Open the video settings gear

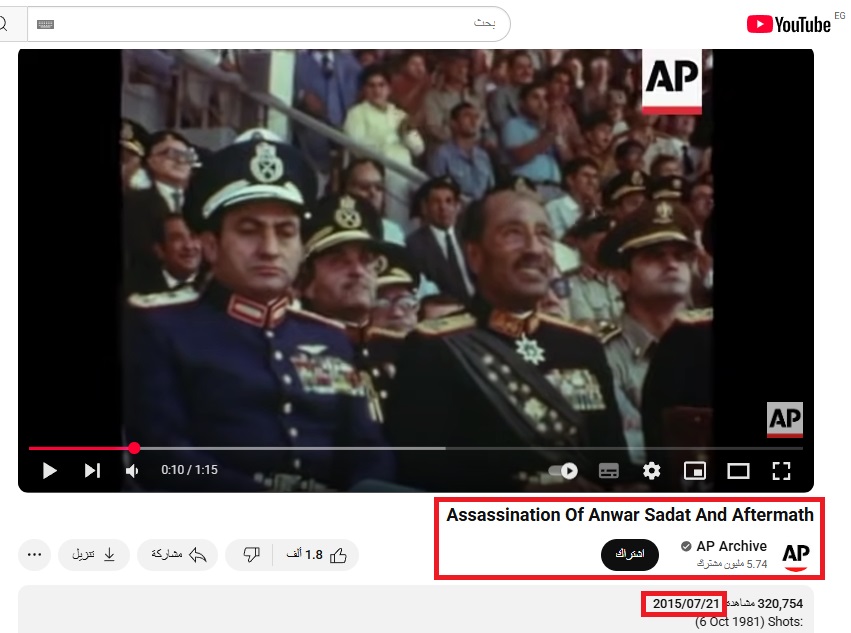click(651, 471)
